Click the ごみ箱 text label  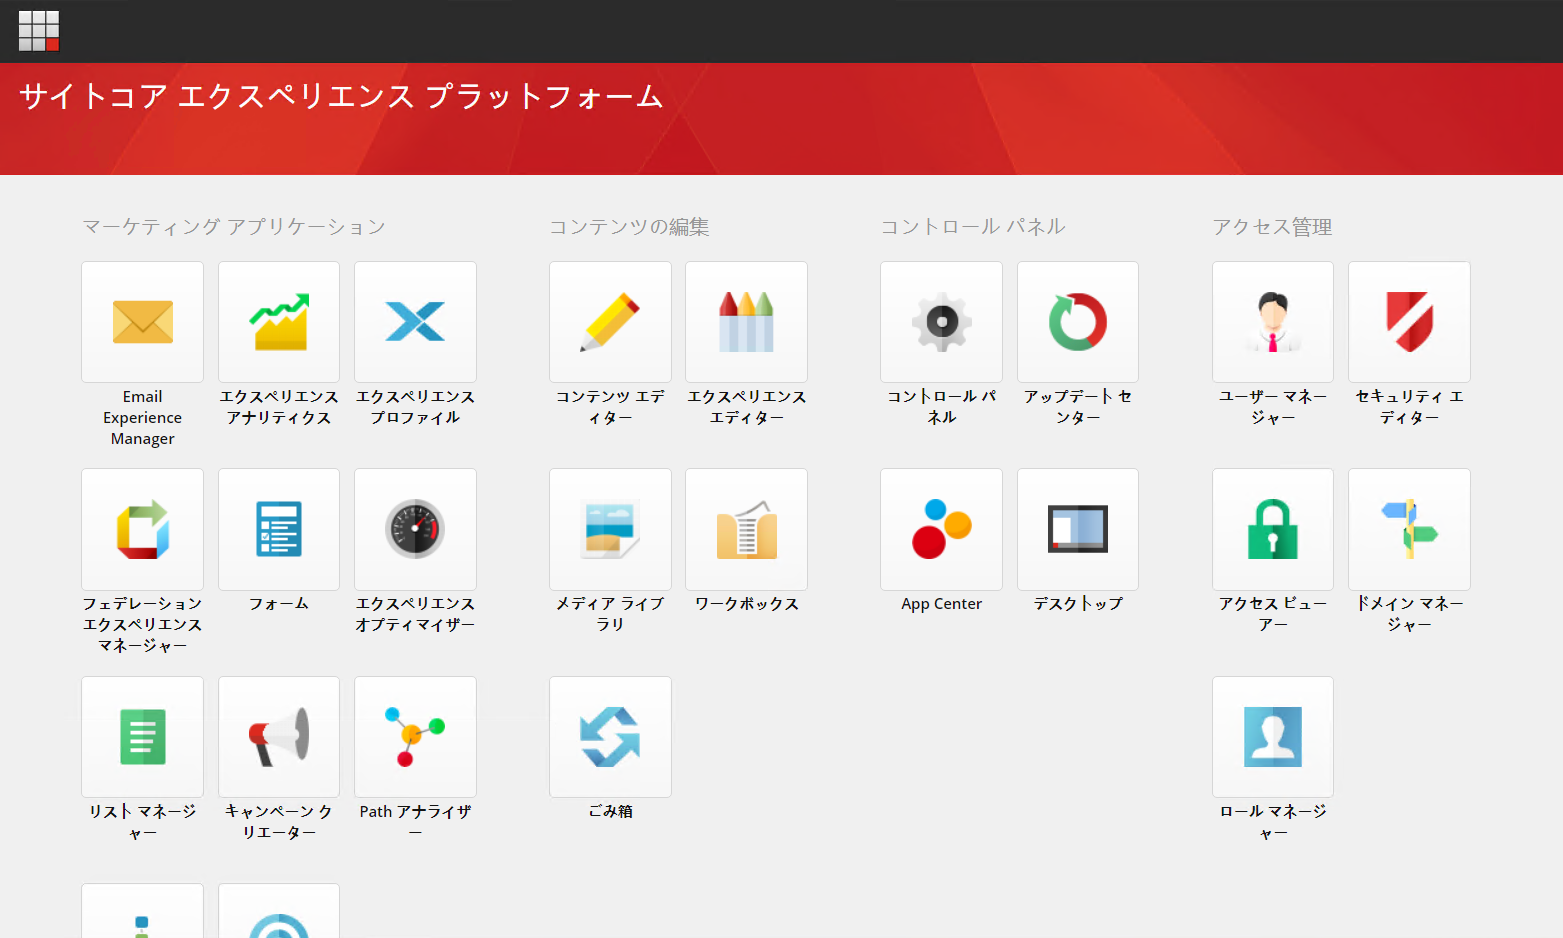point(610,811)
